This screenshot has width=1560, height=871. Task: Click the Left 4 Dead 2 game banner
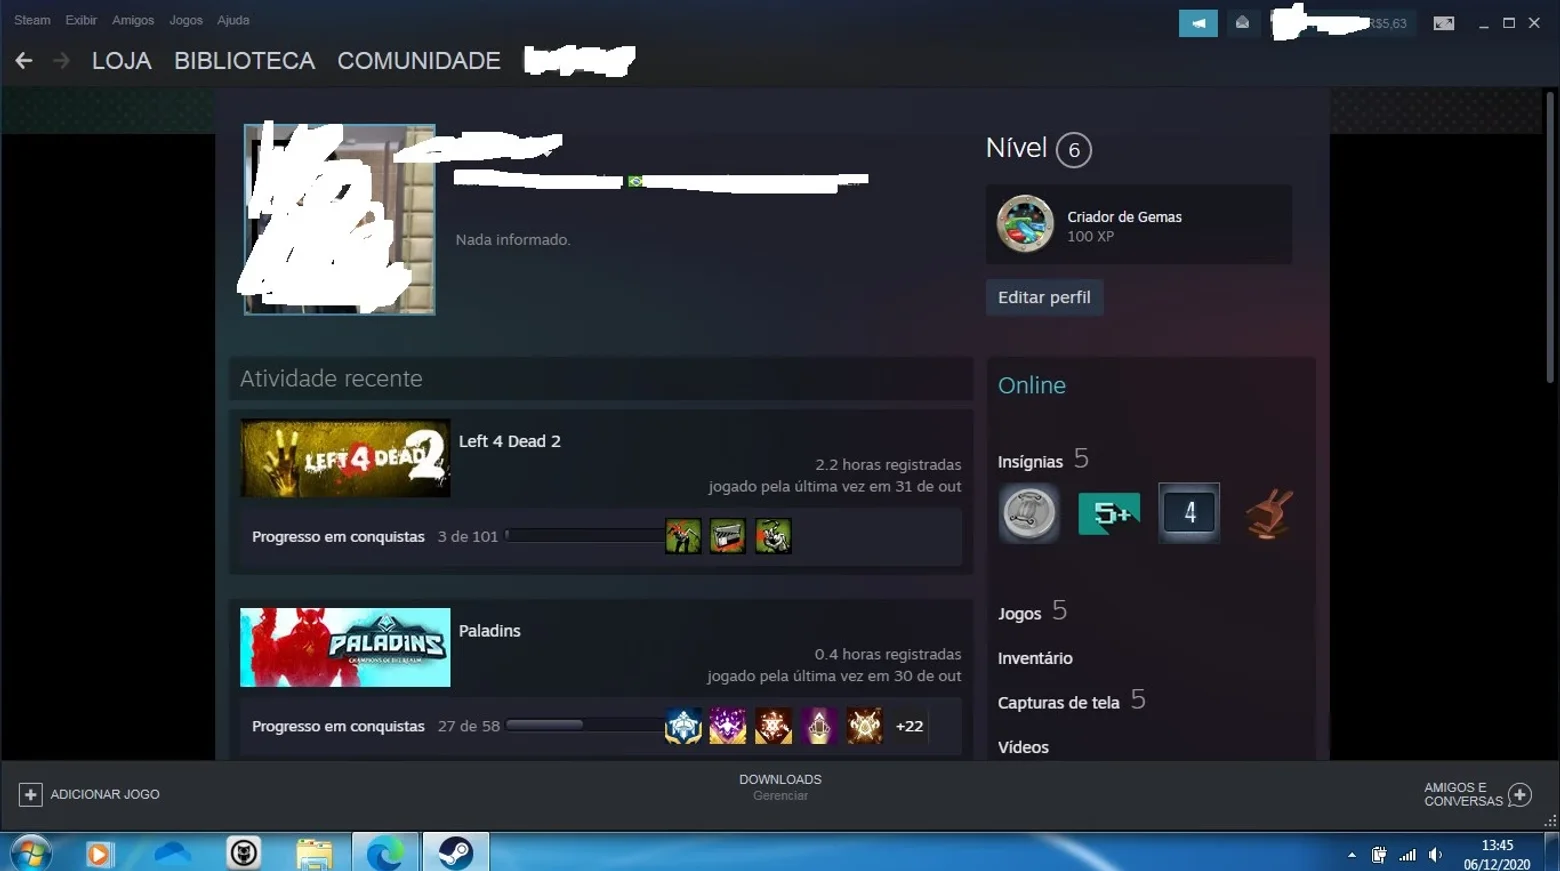click(x=345, y=458)
